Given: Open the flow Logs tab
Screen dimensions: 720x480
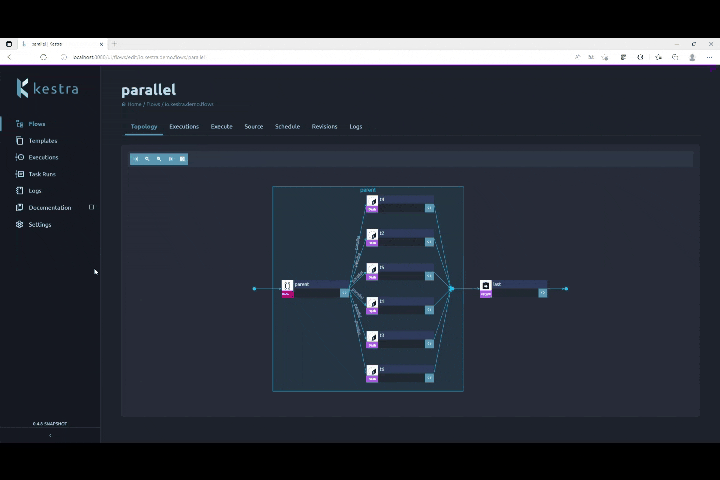Looking at the screenshot, I should click(x=355, y=127).
